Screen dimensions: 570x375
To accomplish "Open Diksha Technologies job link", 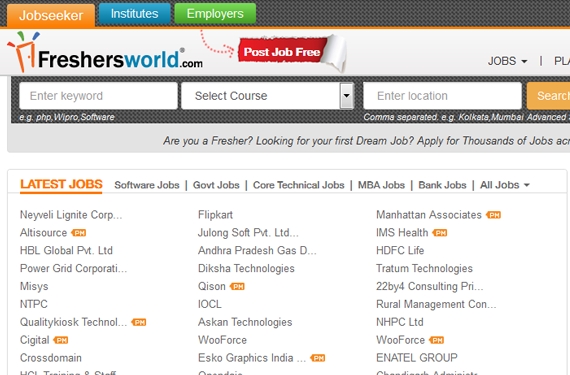I will tap(246, 268).
